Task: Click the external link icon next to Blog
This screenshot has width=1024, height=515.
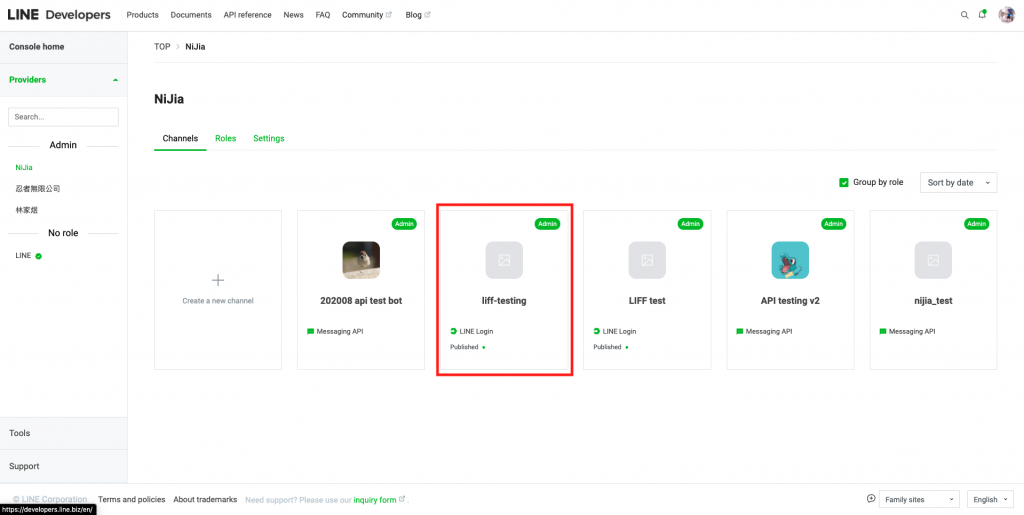Action: pos(428,15)
